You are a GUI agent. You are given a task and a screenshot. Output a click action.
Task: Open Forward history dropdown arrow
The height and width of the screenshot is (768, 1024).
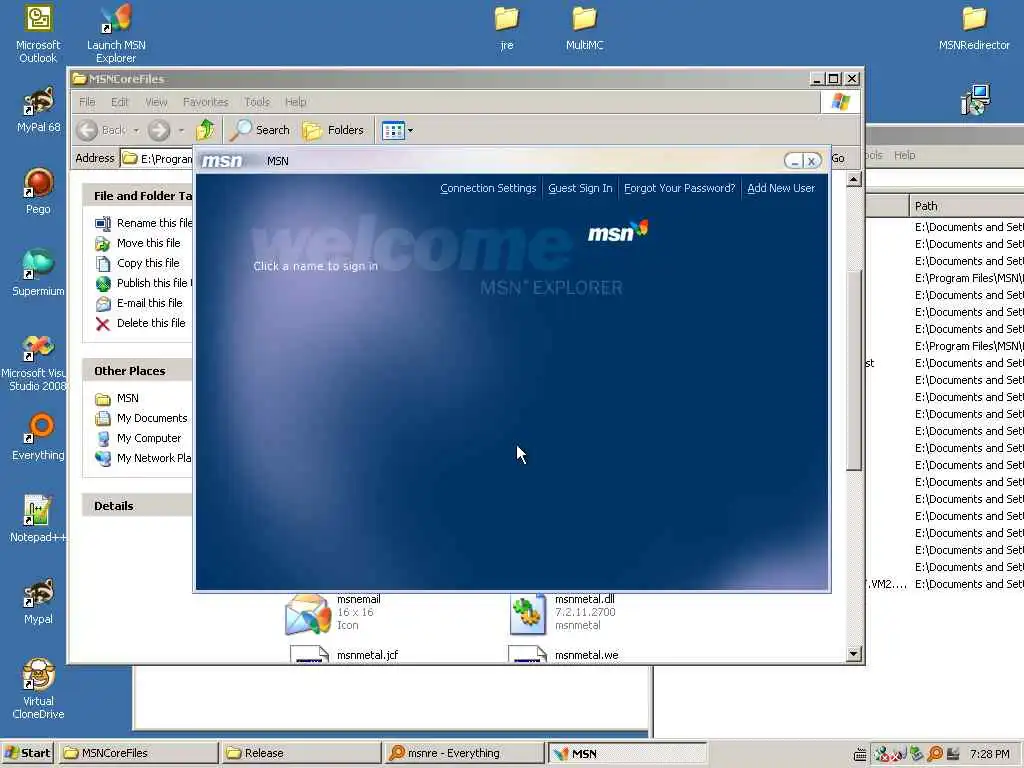click(181, 130)
